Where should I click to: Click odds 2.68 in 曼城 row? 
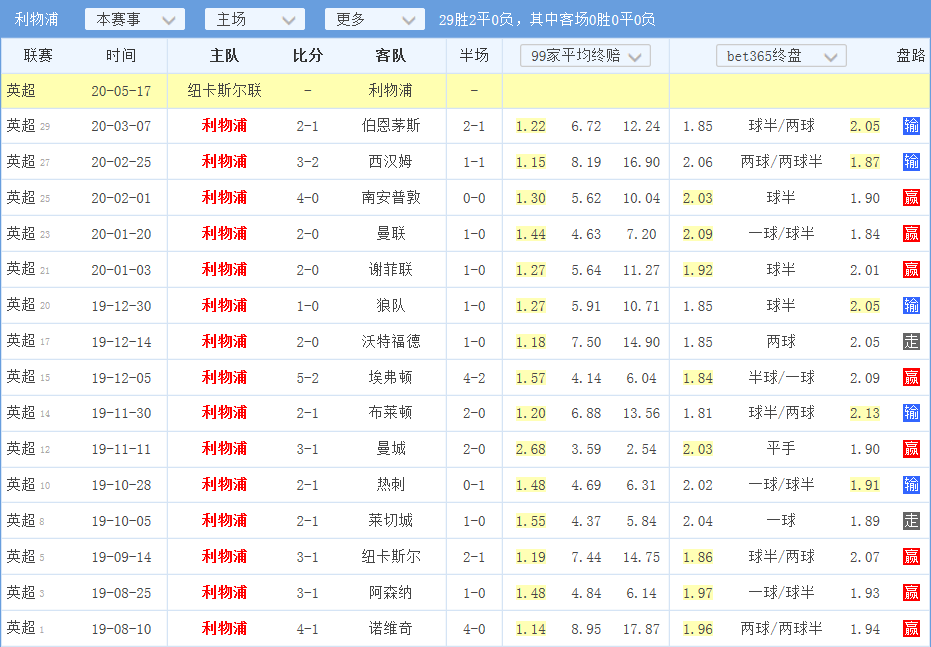(531, 449)
